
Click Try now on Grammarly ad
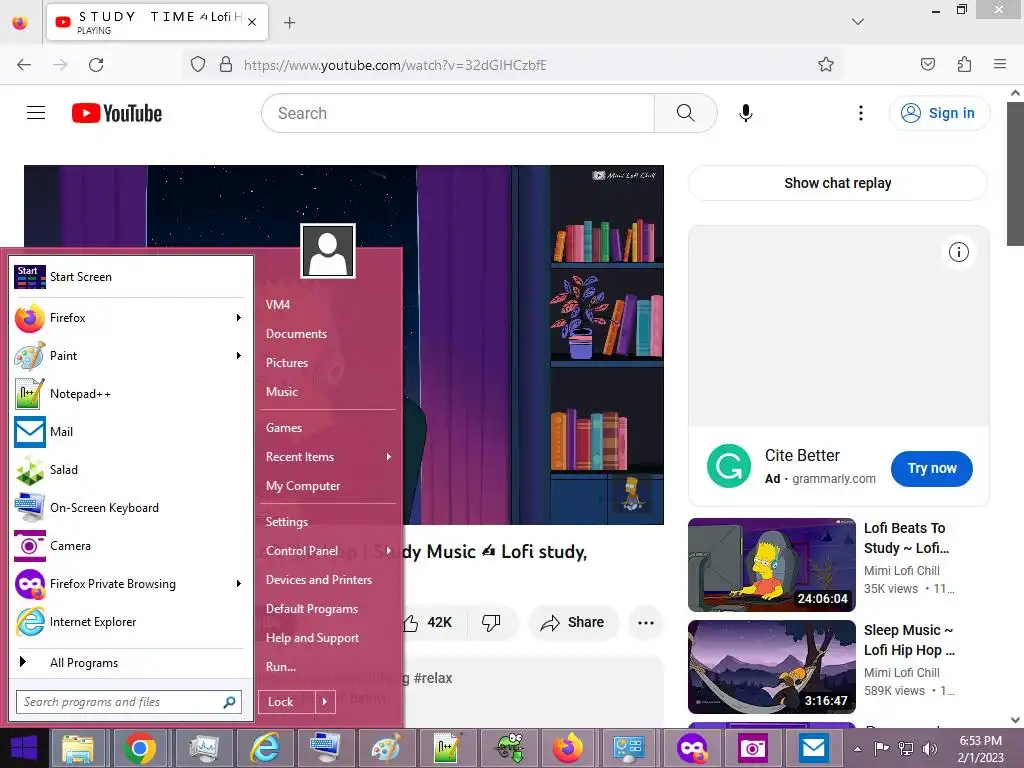(x=931, y=468)
